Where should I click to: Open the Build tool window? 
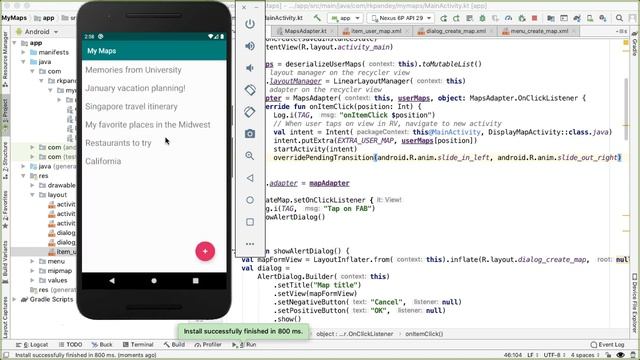click(174, 344)
